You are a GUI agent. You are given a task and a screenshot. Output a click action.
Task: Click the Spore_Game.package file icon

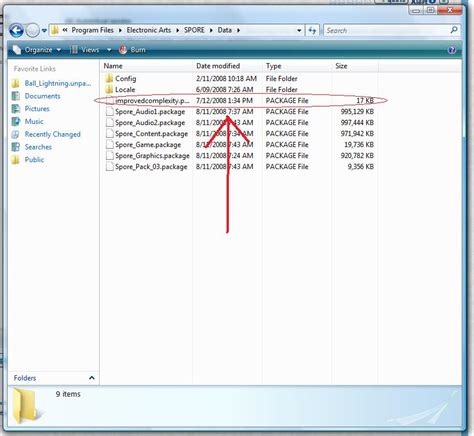pos(109,145)
